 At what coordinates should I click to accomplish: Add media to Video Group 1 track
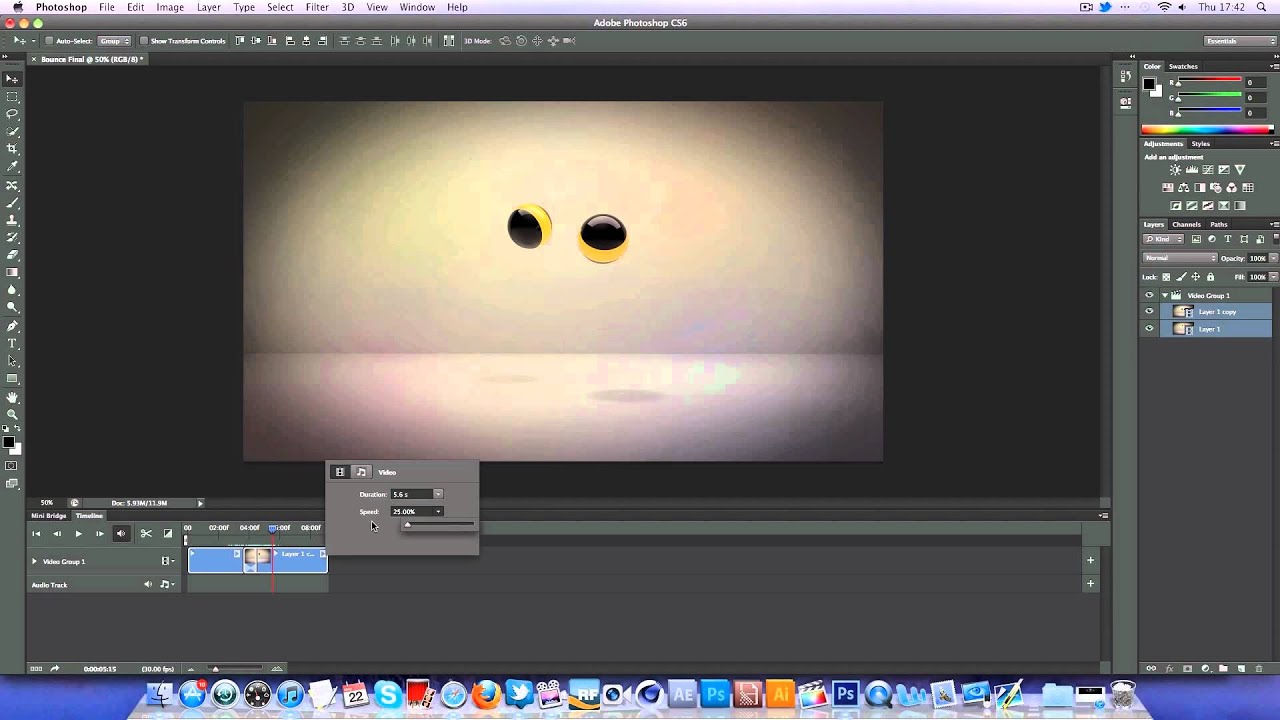point(1090,560)
